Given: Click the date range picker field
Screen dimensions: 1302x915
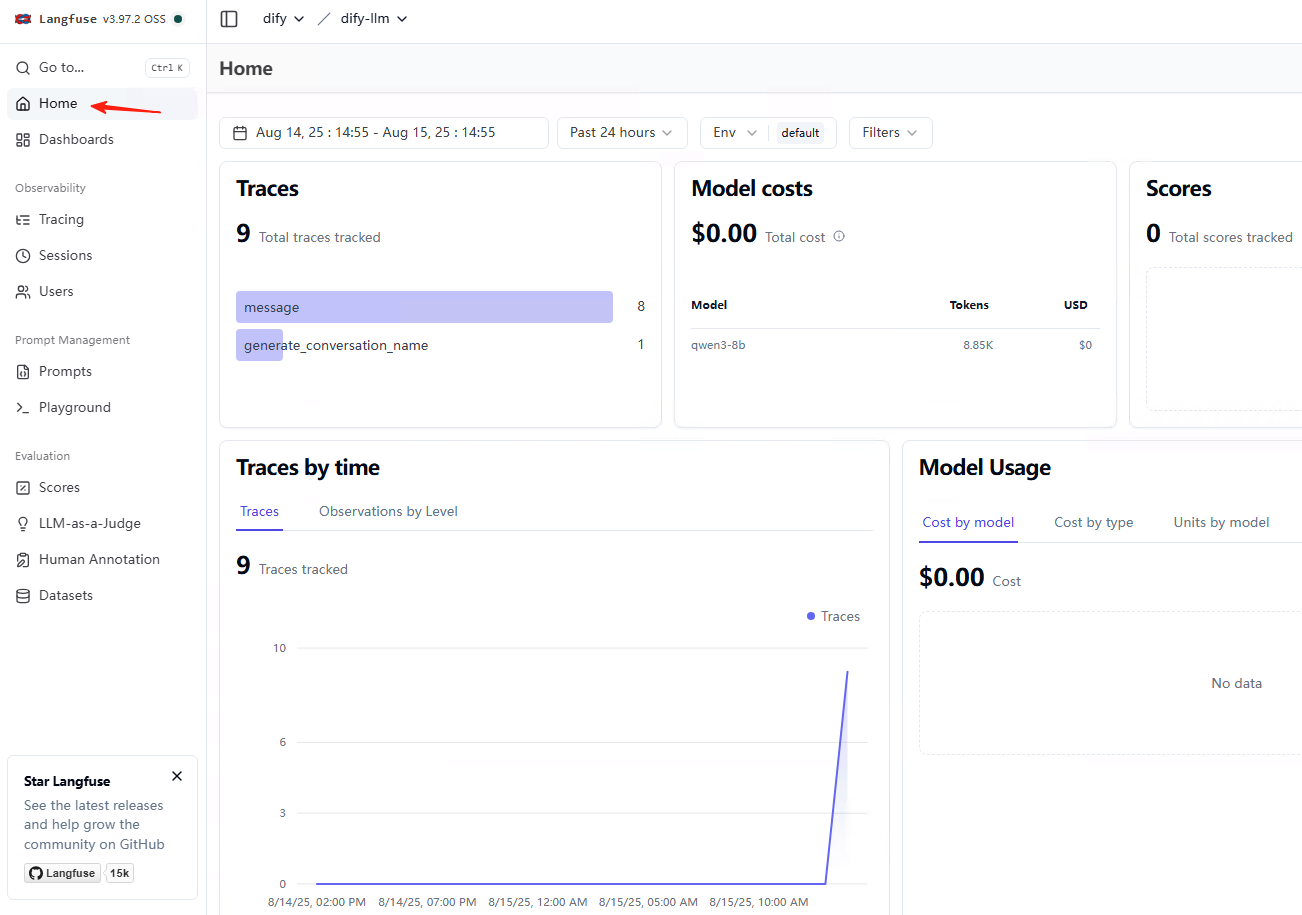Looking at the screenshot, I should [383, 133].
